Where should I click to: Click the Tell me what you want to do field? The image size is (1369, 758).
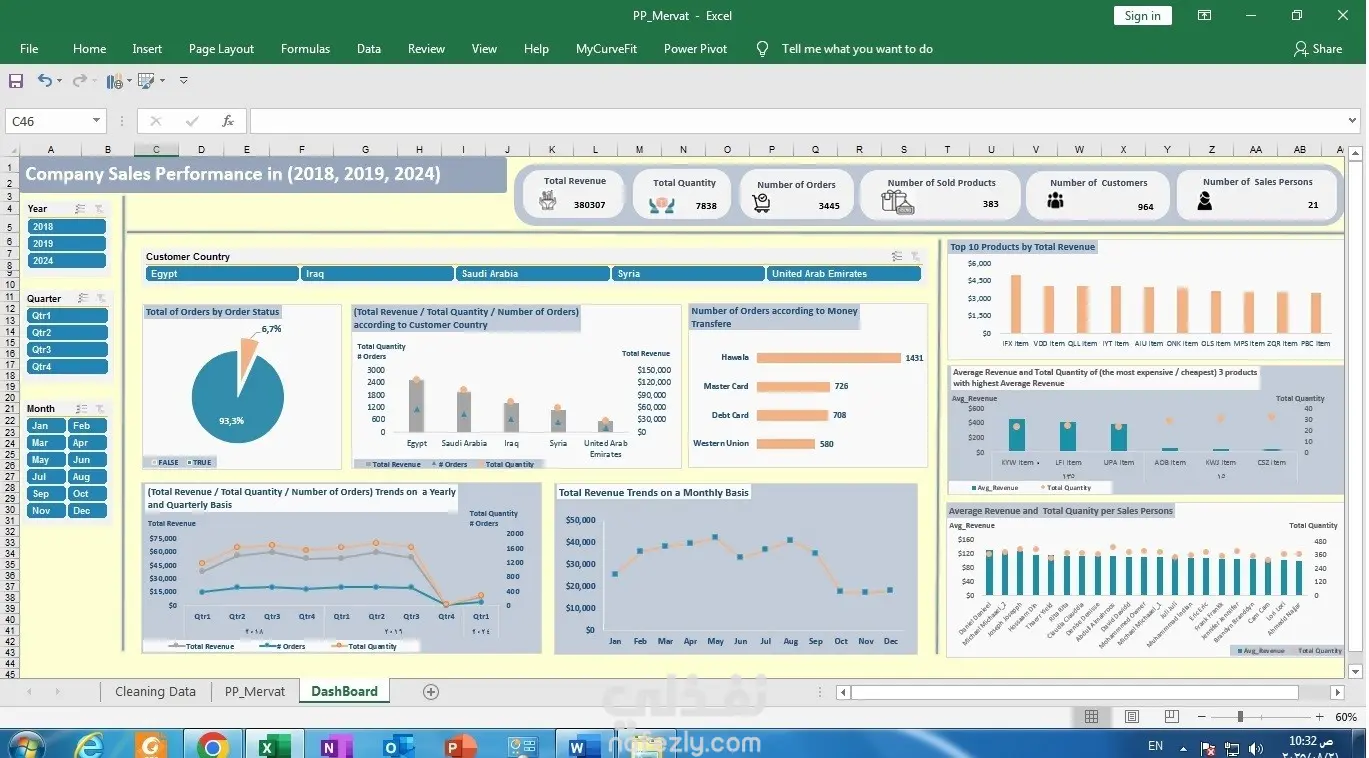coord(857,49)
